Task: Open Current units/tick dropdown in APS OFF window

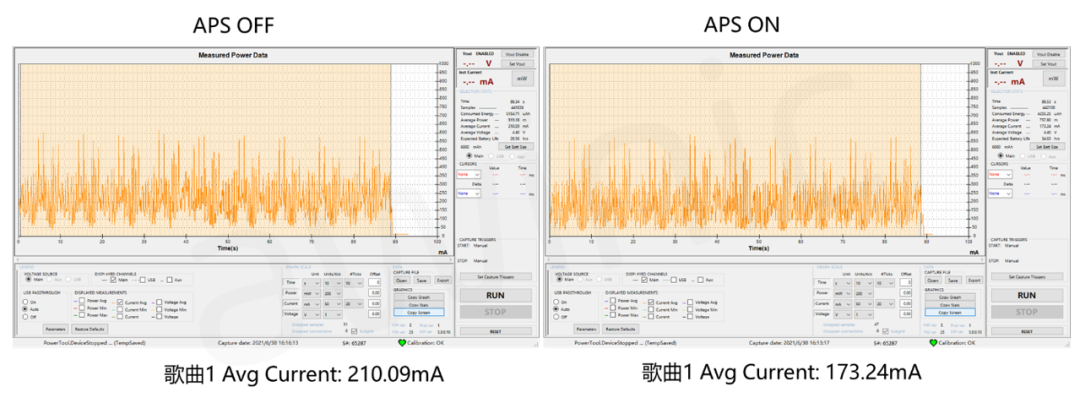Action: 333,304
